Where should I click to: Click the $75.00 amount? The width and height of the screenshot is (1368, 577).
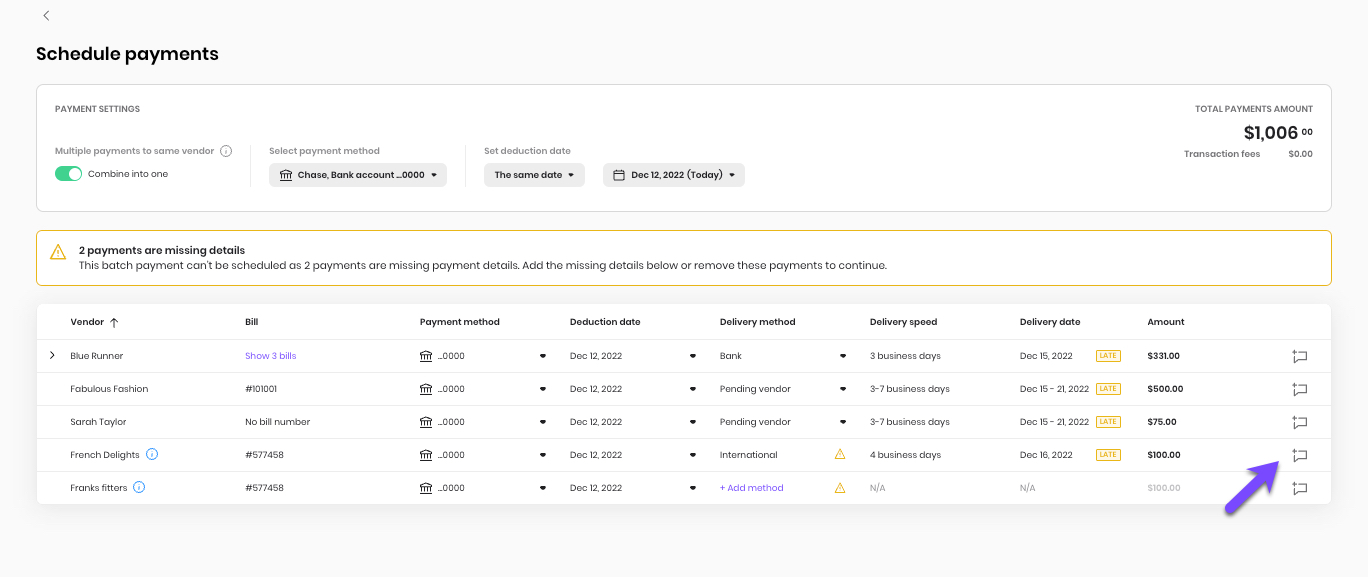(1162, 422)
